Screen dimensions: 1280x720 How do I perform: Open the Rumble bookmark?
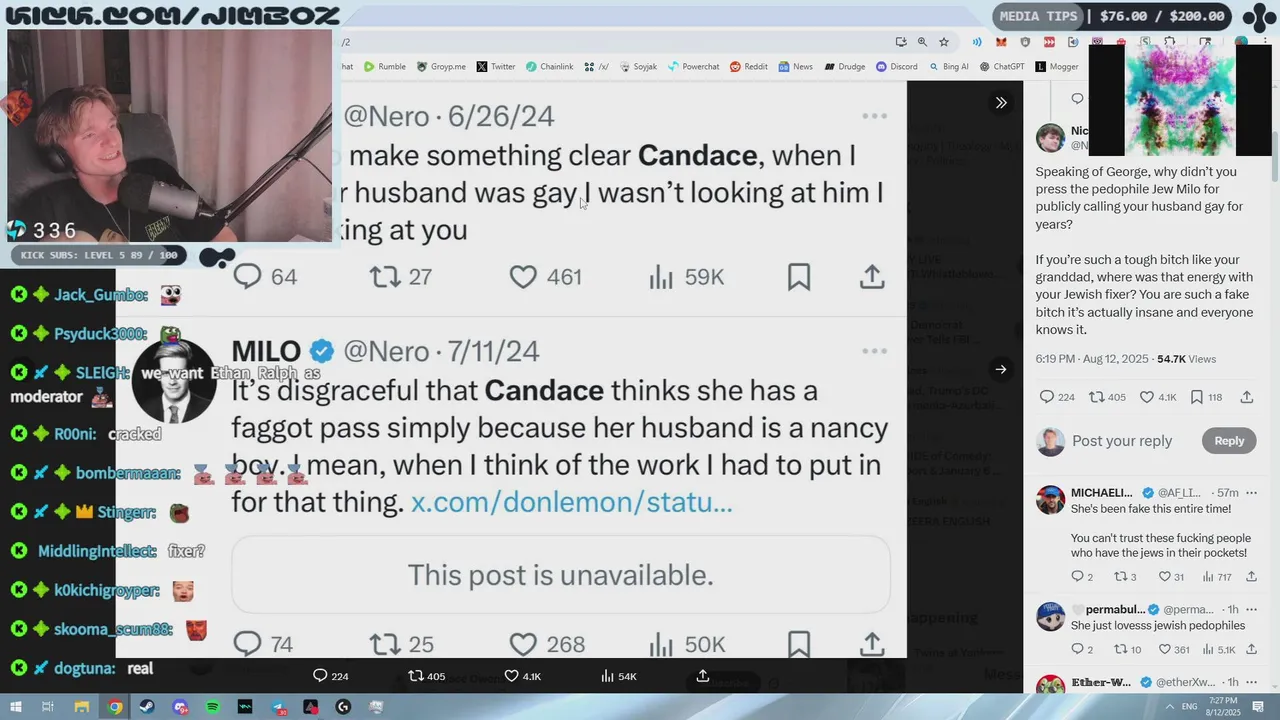tap(385, 67)
